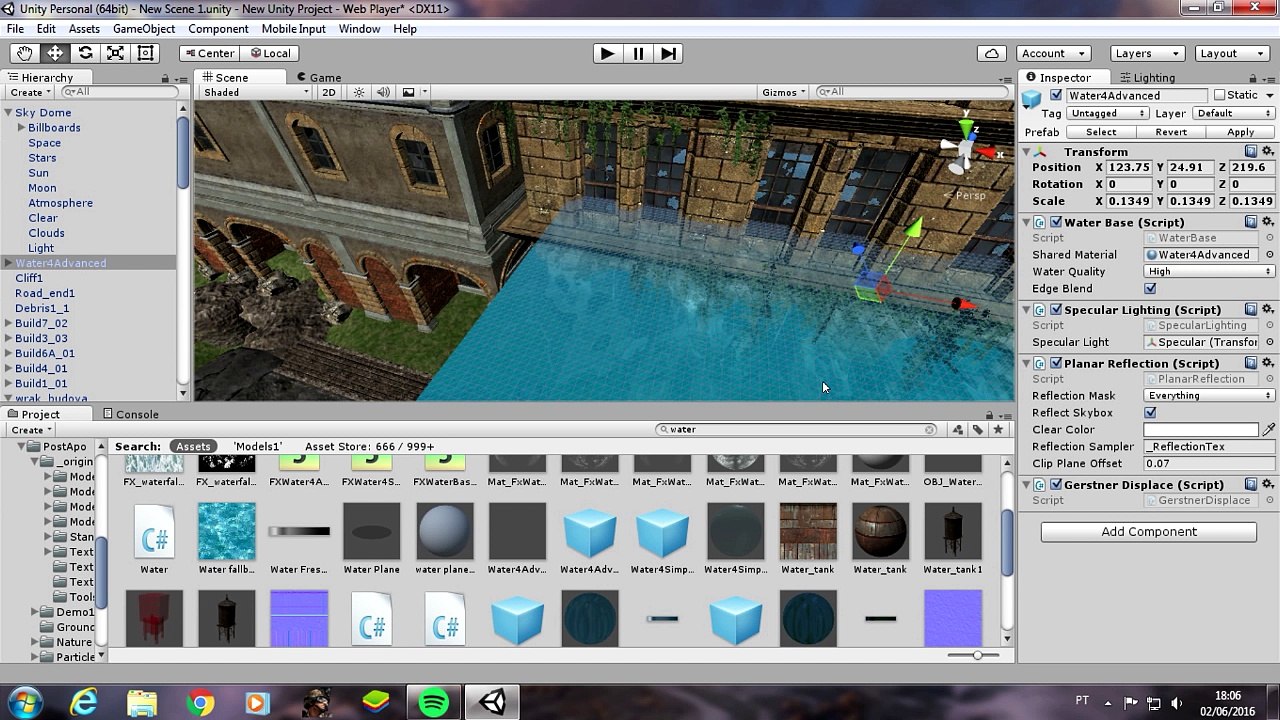This screenshot has width=1280, height=720.
Task: Open the Tag dropdown showing Untagged
Action: pos(1108,114)
